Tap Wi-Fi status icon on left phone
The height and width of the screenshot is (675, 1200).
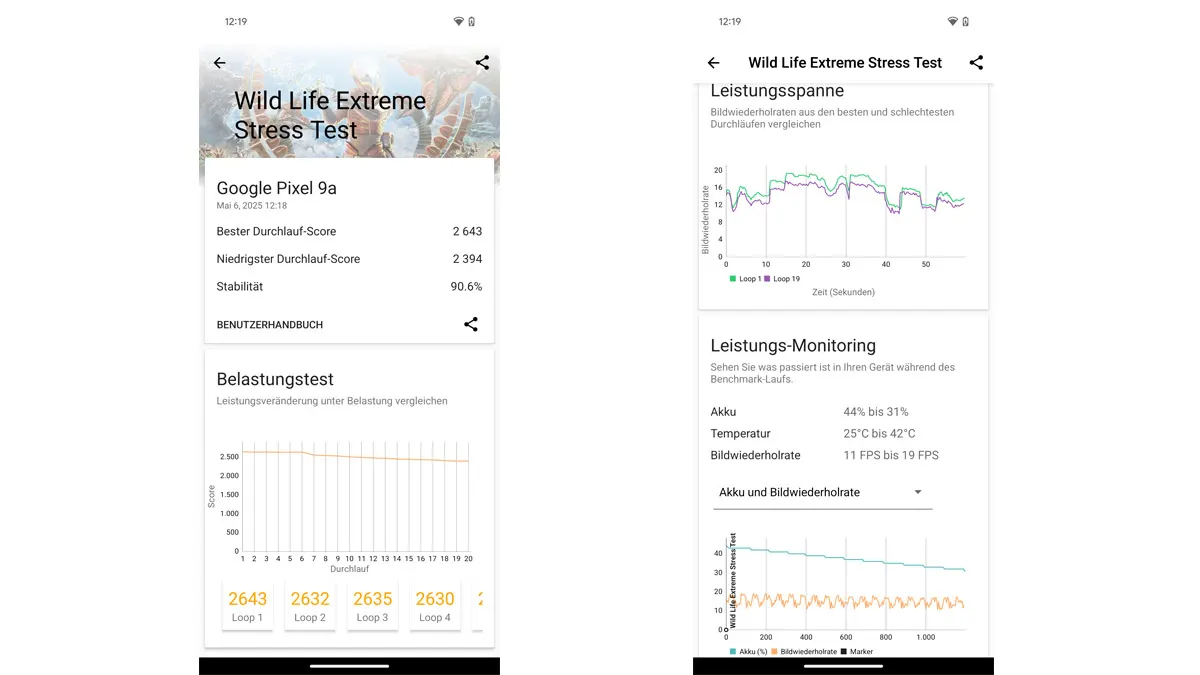click(458, 22)
